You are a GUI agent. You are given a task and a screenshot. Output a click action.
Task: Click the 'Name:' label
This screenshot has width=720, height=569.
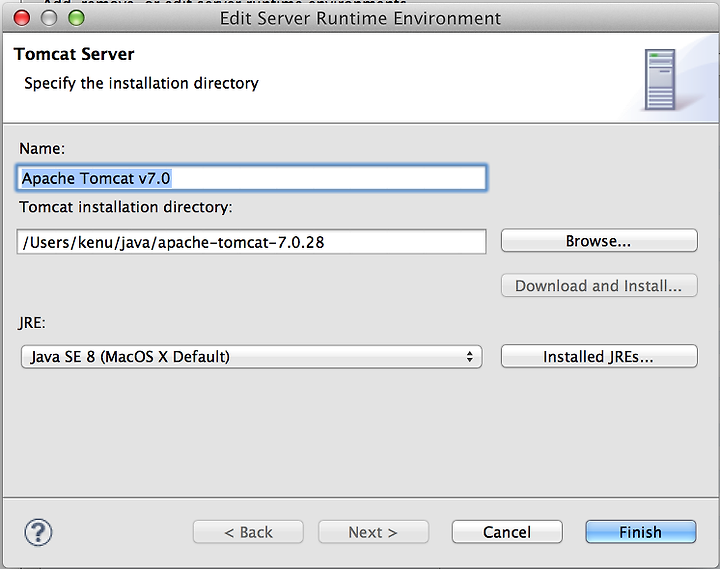42,148
